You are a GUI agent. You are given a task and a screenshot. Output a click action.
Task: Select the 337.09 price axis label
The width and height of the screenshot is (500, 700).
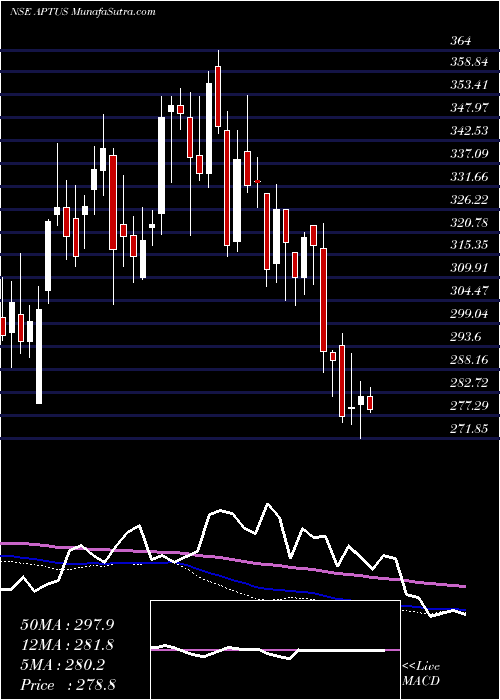[x=468, y=154]
